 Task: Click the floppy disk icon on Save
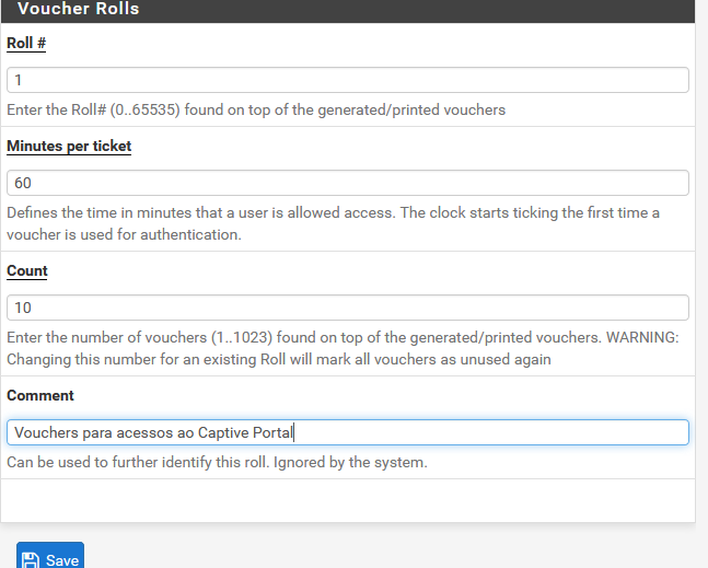[30, 560]
